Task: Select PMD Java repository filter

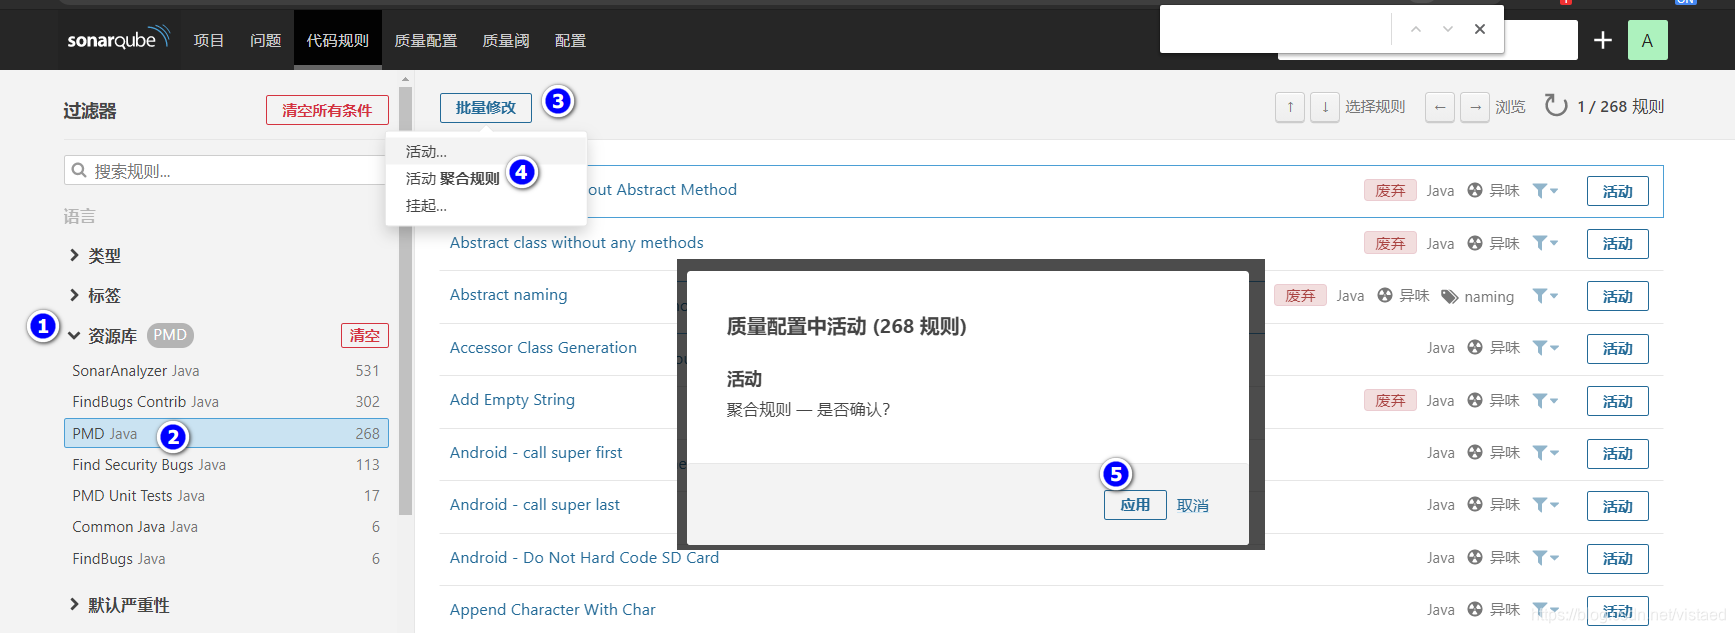Action: (226, 433)
